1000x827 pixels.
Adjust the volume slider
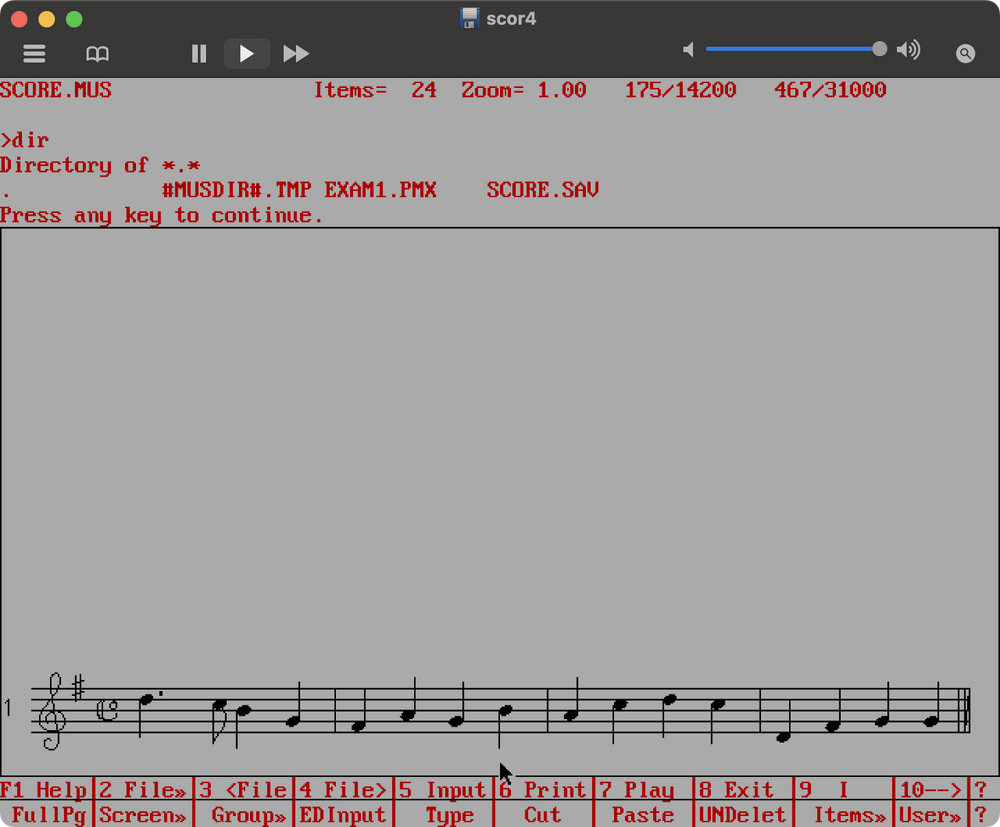[792, 49]
